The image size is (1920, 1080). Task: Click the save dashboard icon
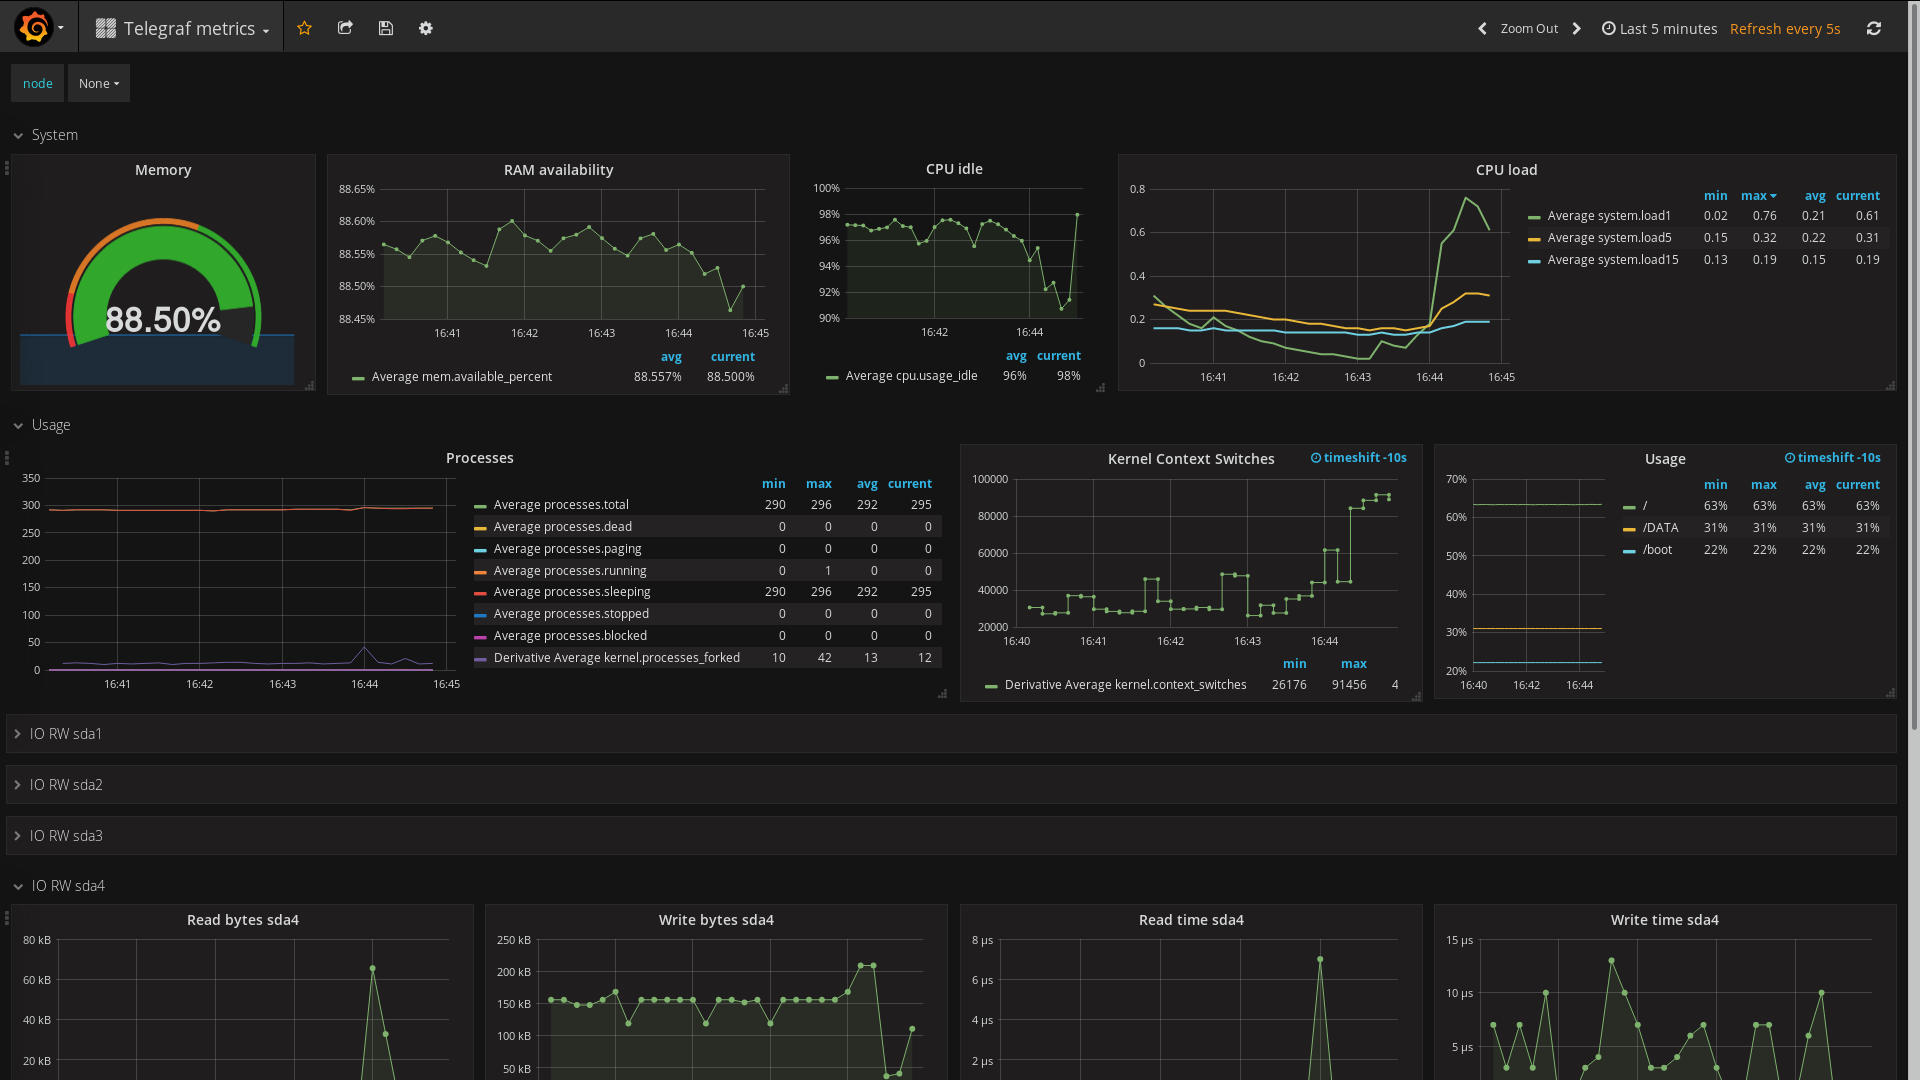(386, 28)
